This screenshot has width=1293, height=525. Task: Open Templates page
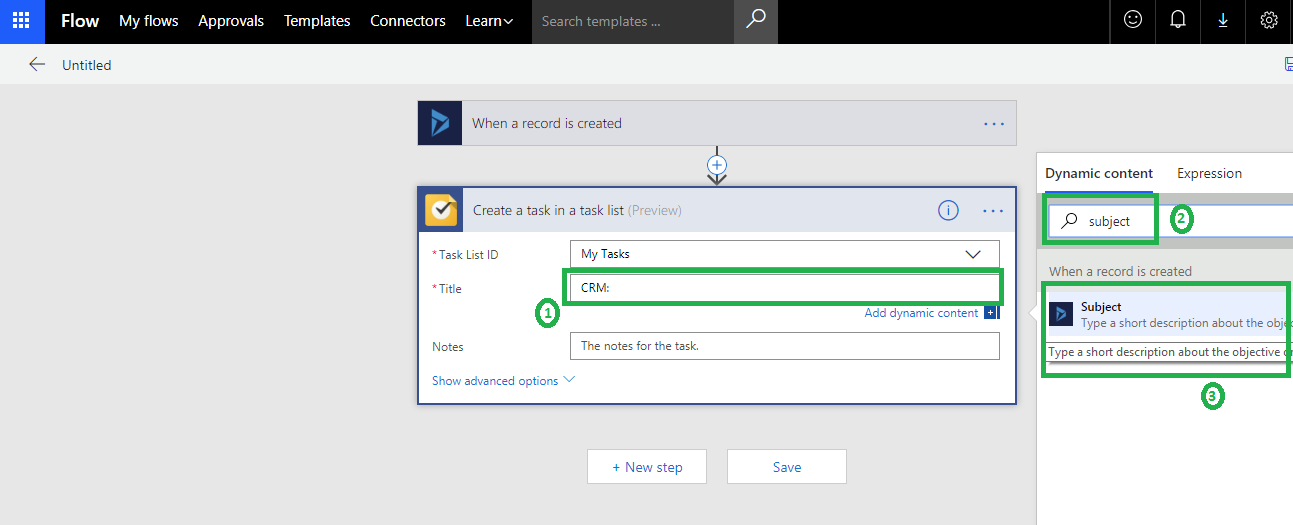[317, 20]
